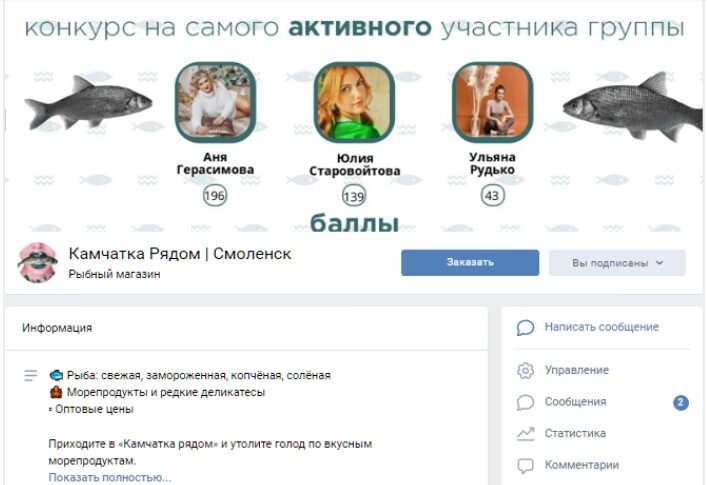Click the Комментарии comment icon
707x485 pixels.
point(525,465)
